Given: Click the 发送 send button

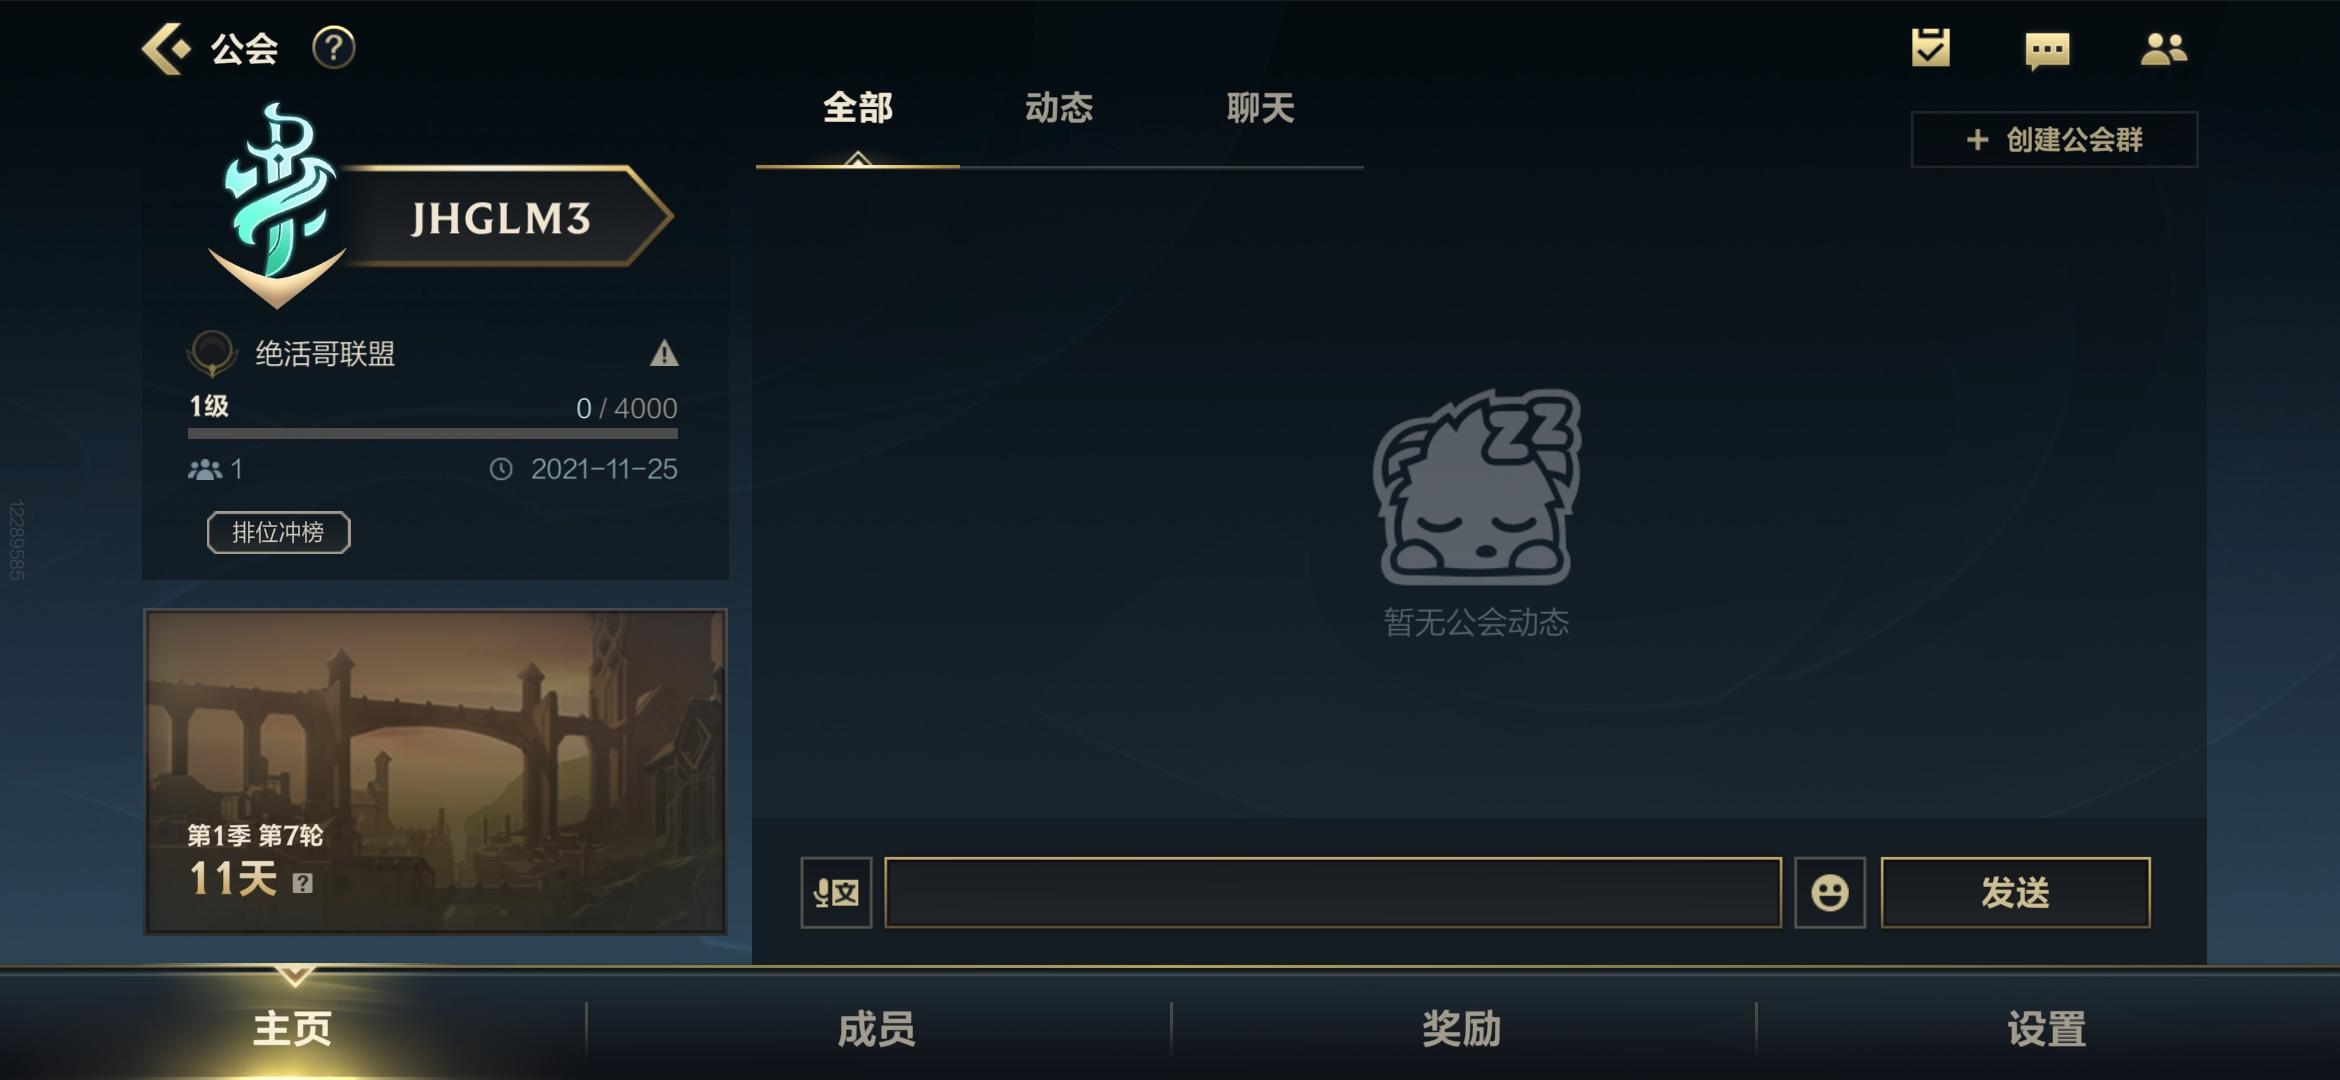Looking at the screenshot, I should pos(2015,892).
